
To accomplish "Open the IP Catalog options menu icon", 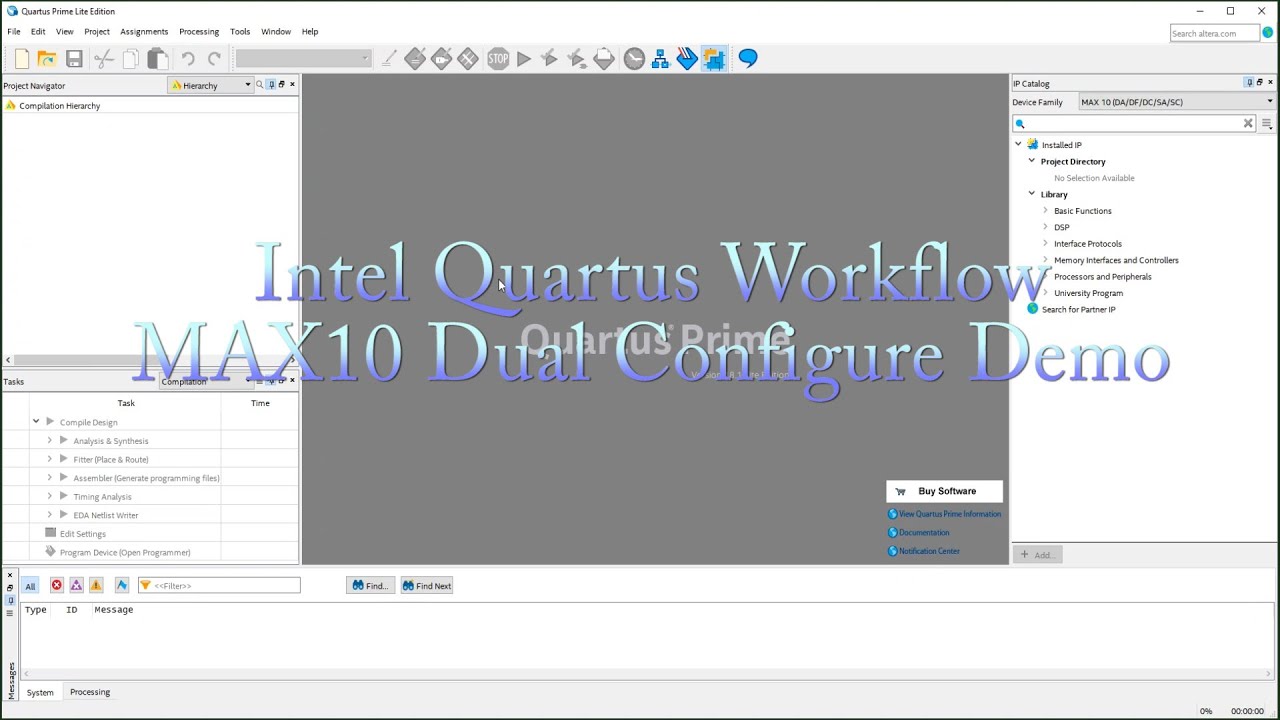I will (x=1266, y=123).
